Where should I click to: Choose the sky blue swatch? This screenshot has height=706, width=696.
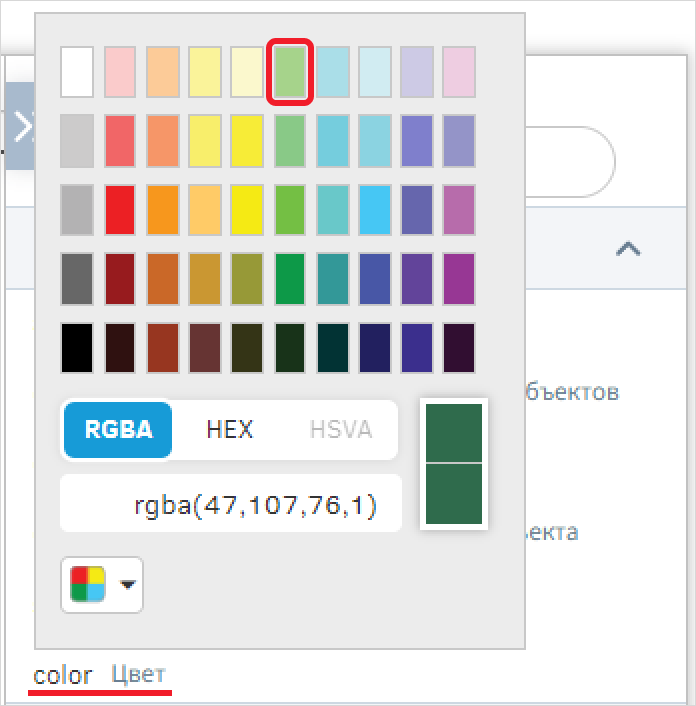pos(375,209)
